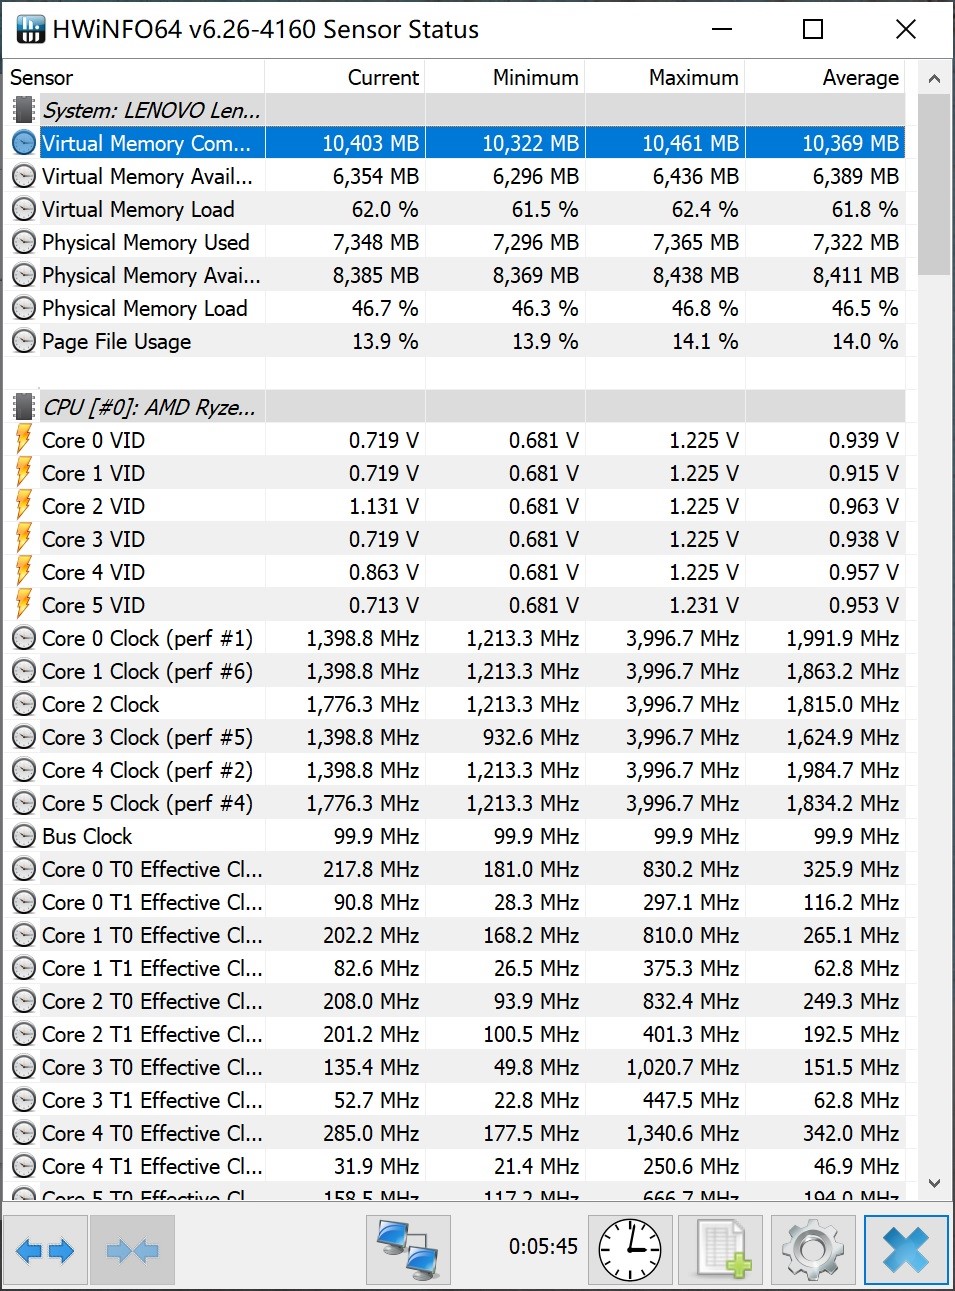Reset the elapsed time with clock icon
The height and width of the screenshot is (1291, 955).
click(630, 1250)
